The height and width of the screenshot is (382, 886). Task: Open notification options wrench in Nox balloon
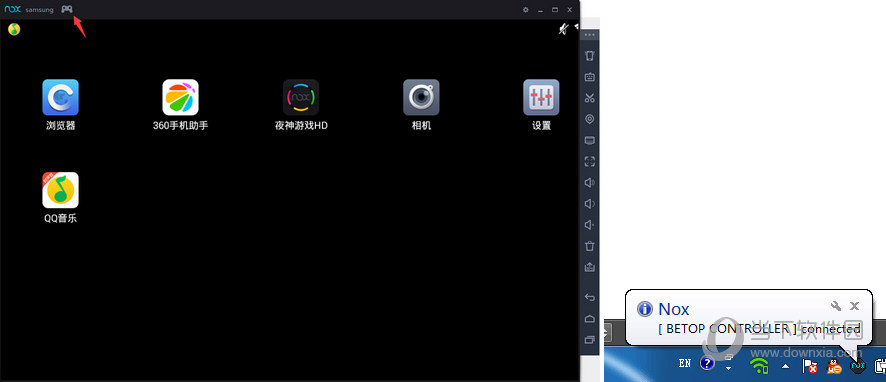pos(836,306)
